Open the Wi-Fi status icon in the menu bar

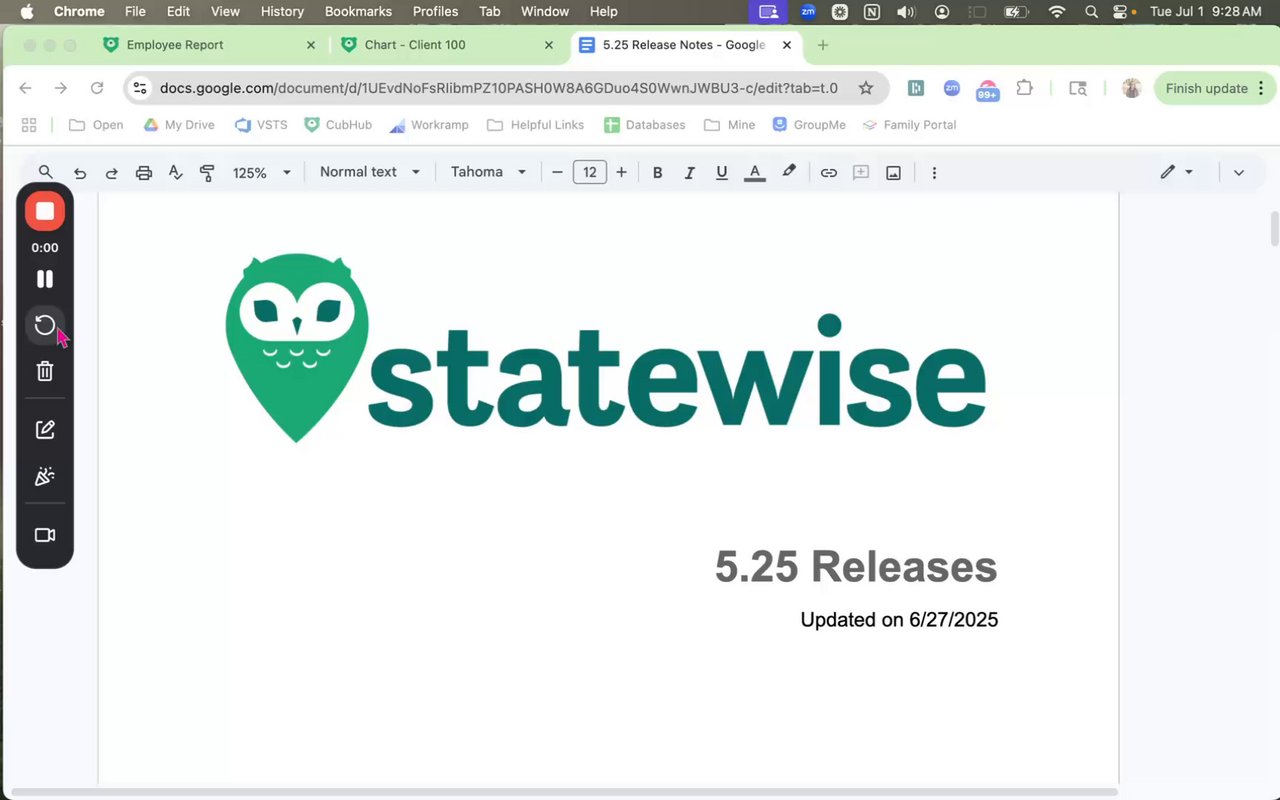coord(1057,12)
